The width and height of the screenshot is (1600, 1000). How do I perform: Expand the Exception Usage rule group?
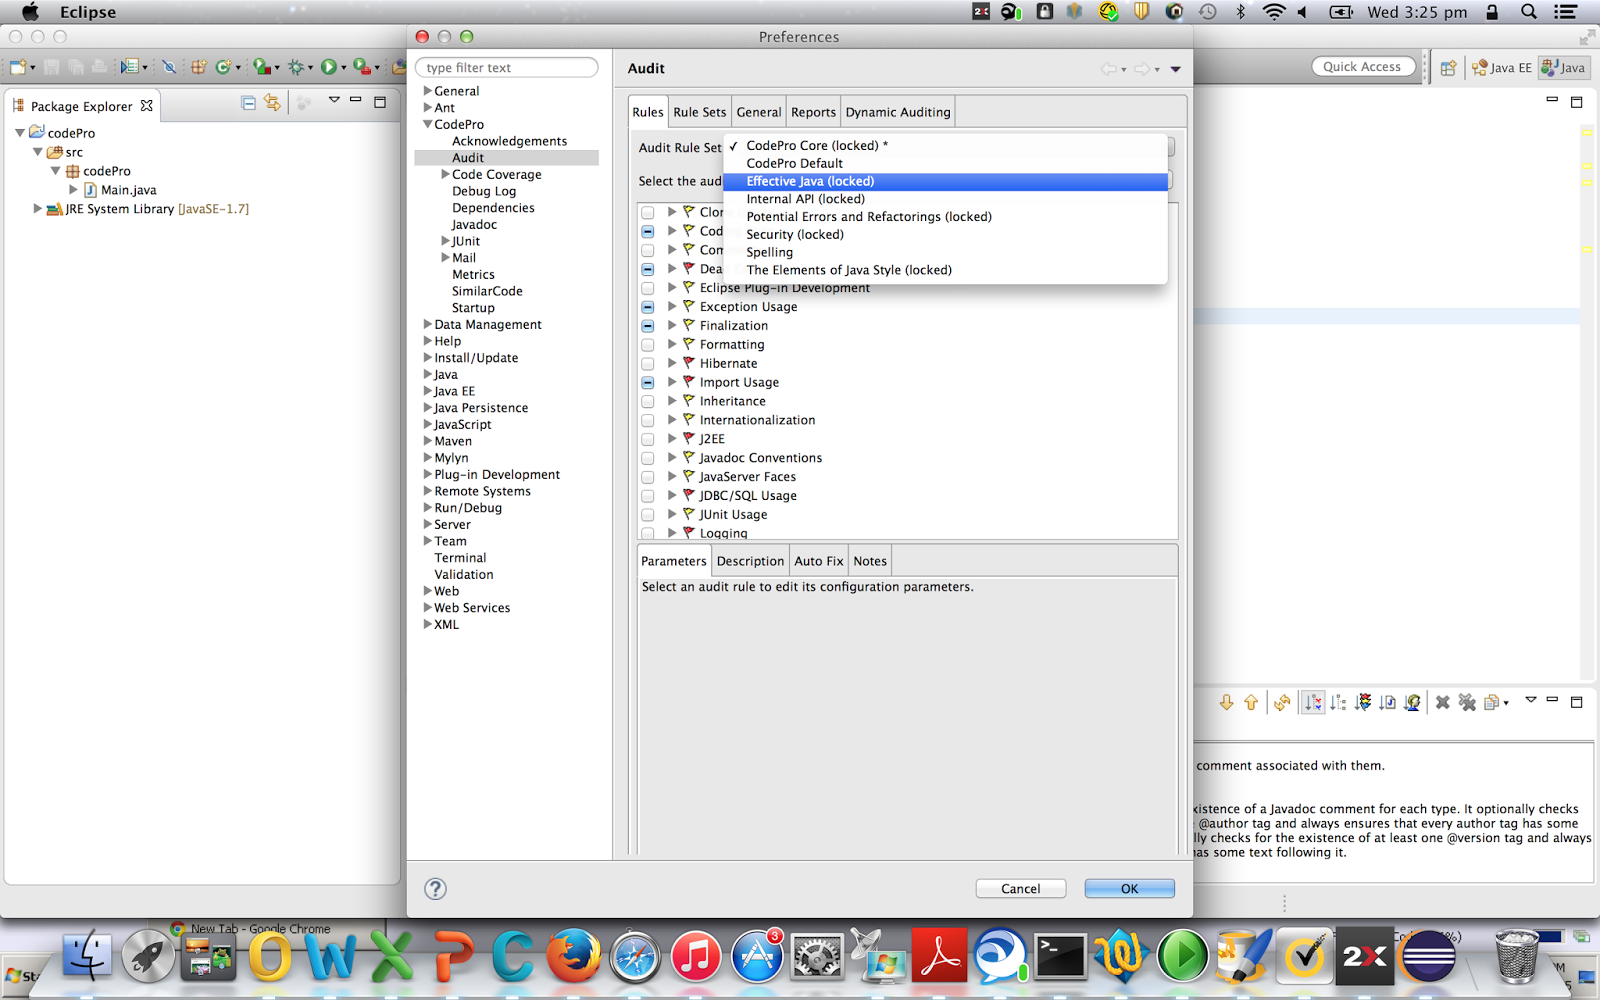click(x=672, y=307)
